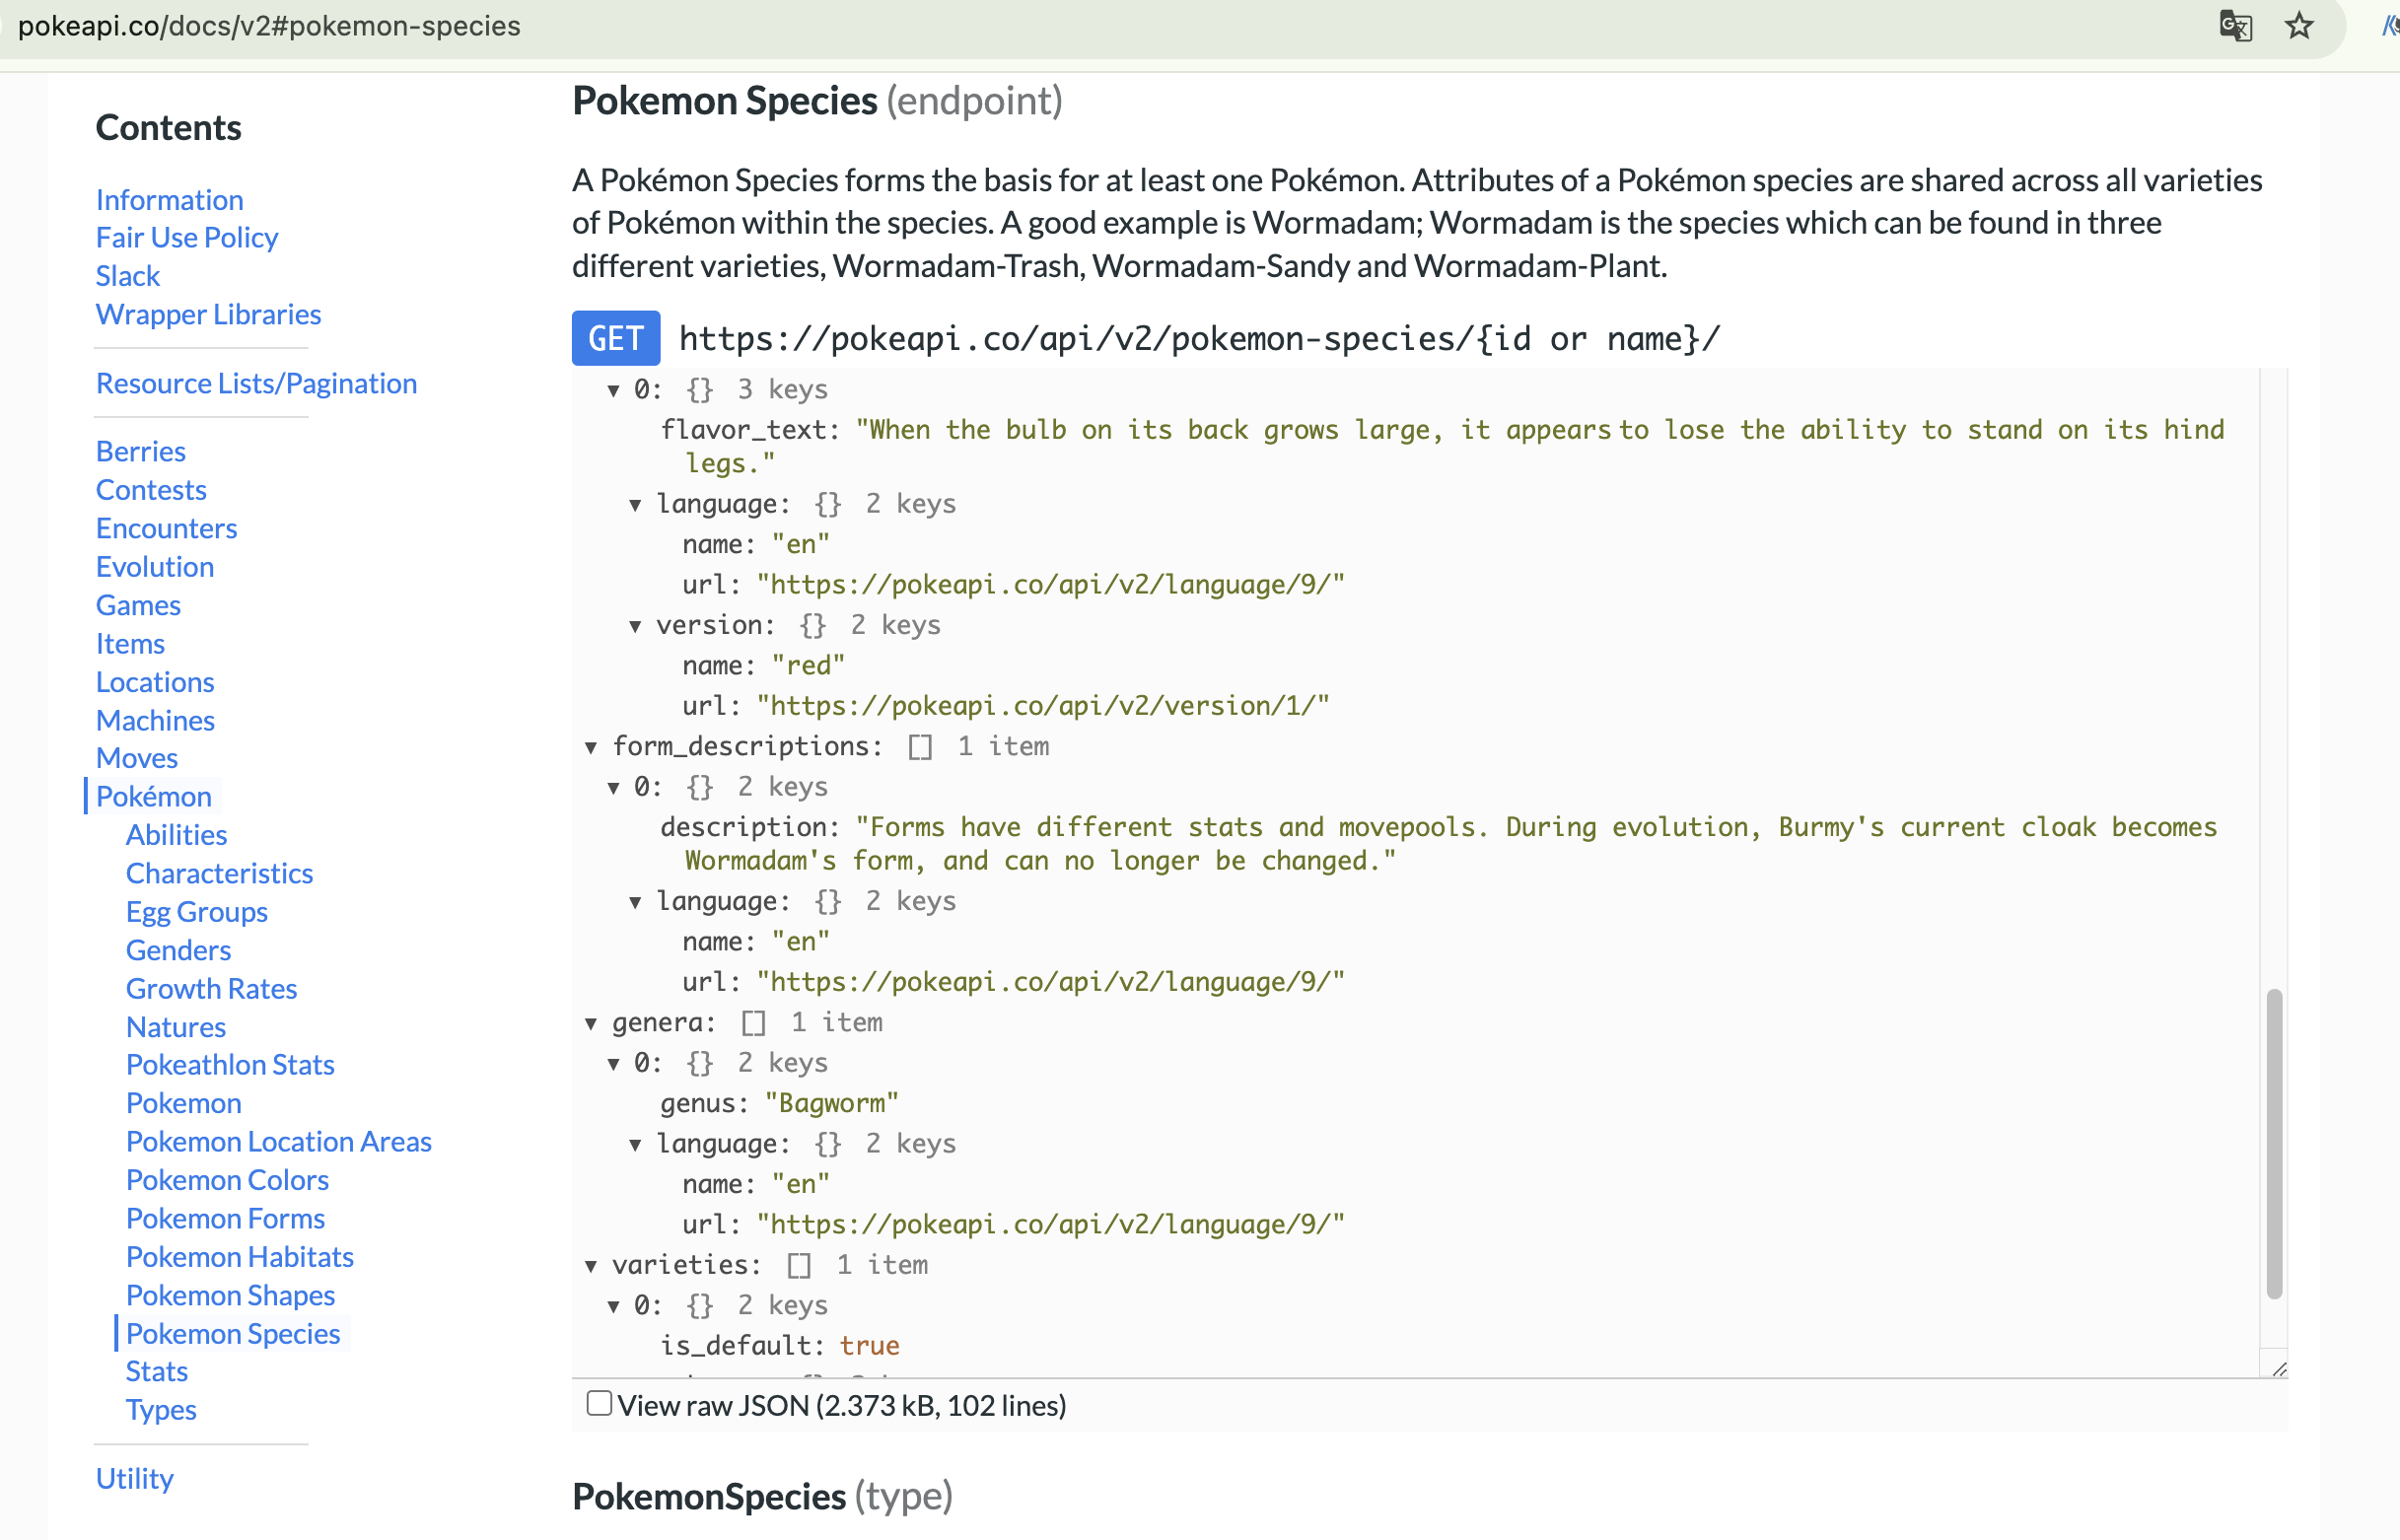Bookmark this page with the star icon
This screenshot has width=2400, height=1540.
(2299, 25)
